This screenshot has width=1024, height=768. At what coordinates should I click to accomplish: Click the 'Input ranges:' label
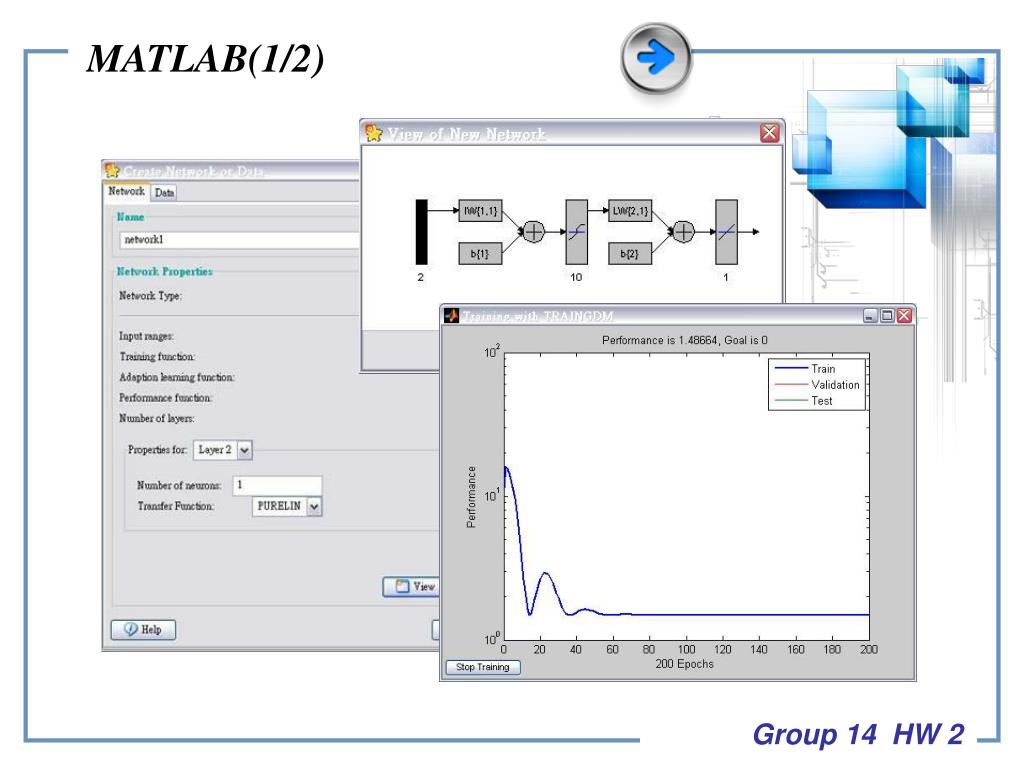[146, 336]
